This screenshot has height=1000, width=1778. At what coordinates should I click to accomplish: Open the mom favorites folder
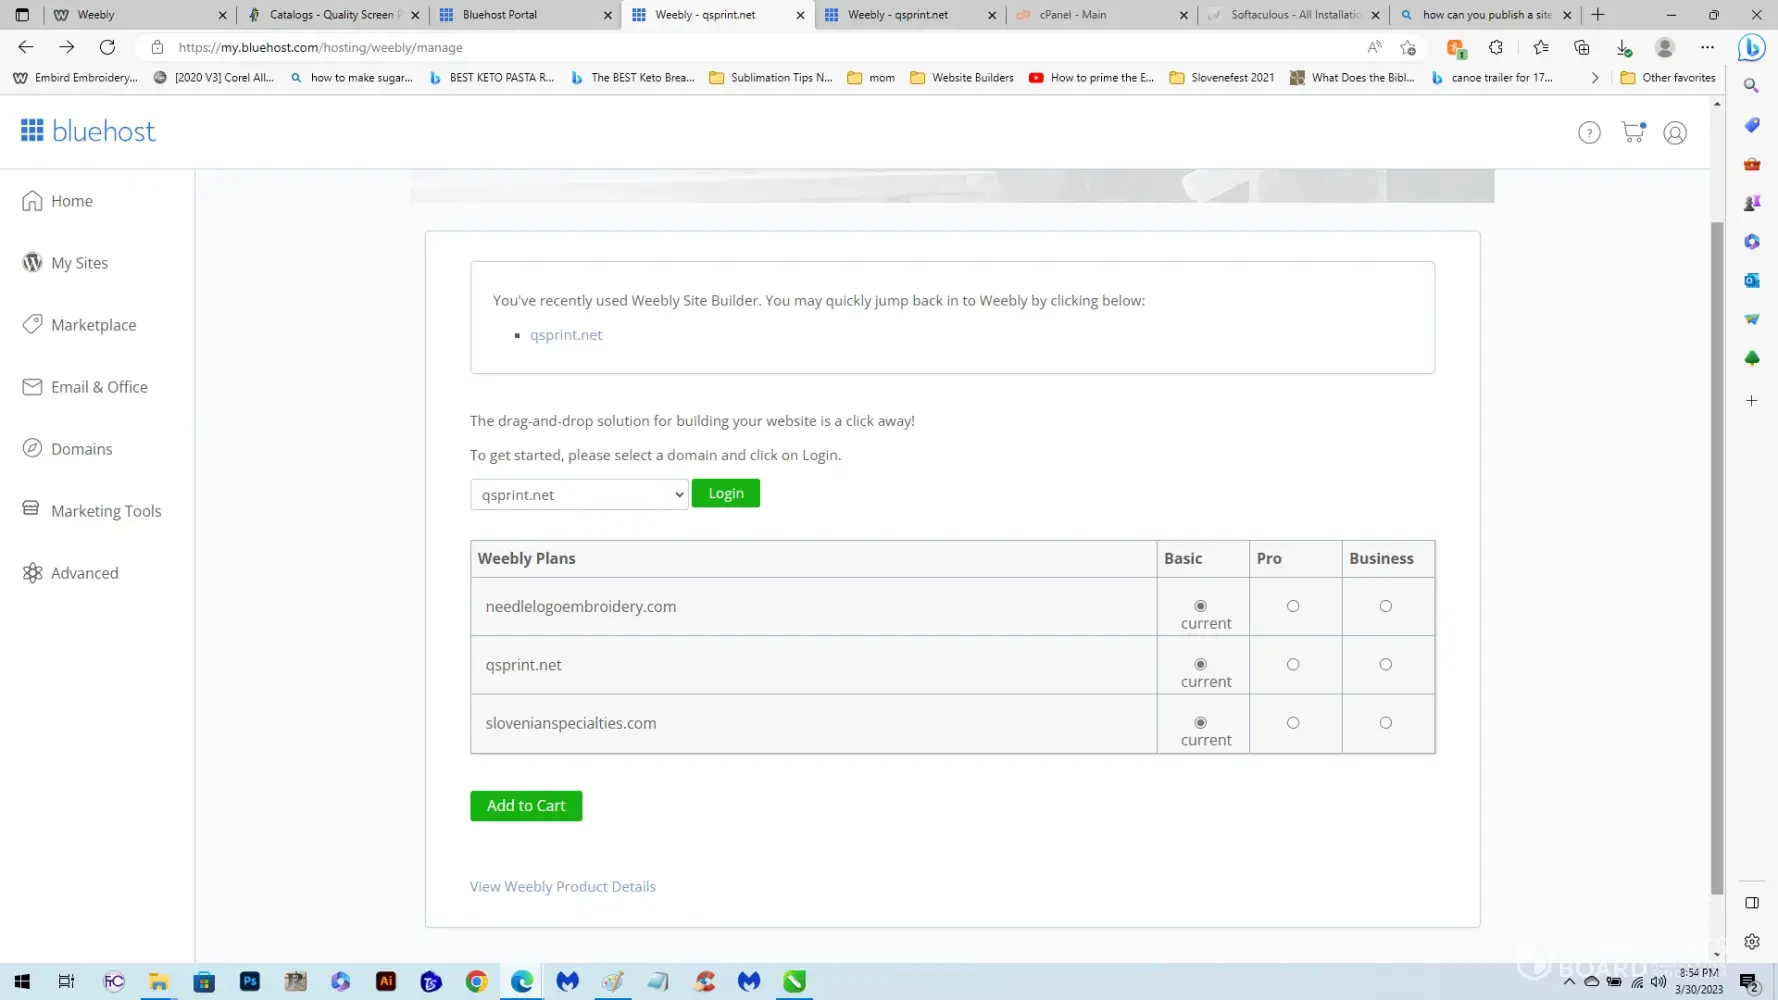point(871,77)
